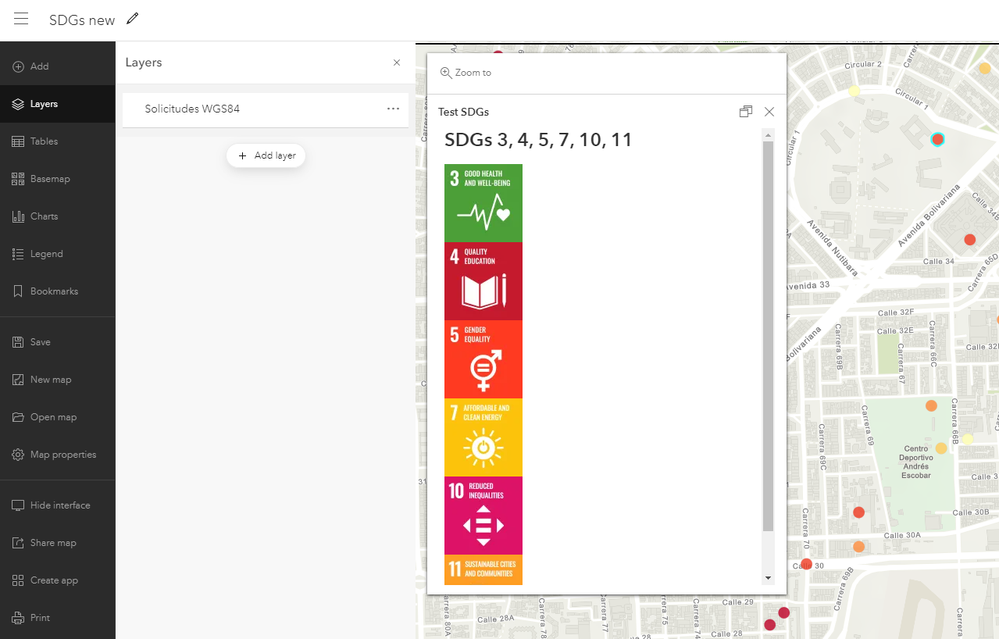Image resolution: width=999 pixels, height=639 pixels.
Task: Click the Affordable Clean Energy SDG 7 image
Action: (483, 438)
